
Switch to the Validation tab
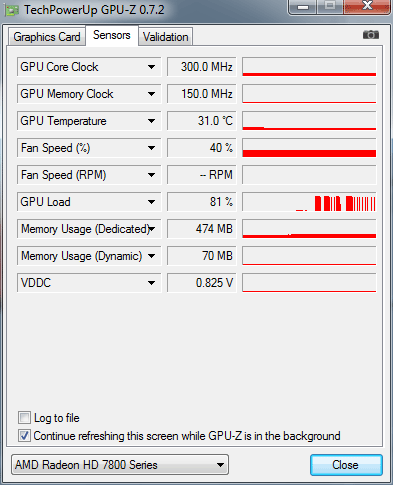[165, 37]
